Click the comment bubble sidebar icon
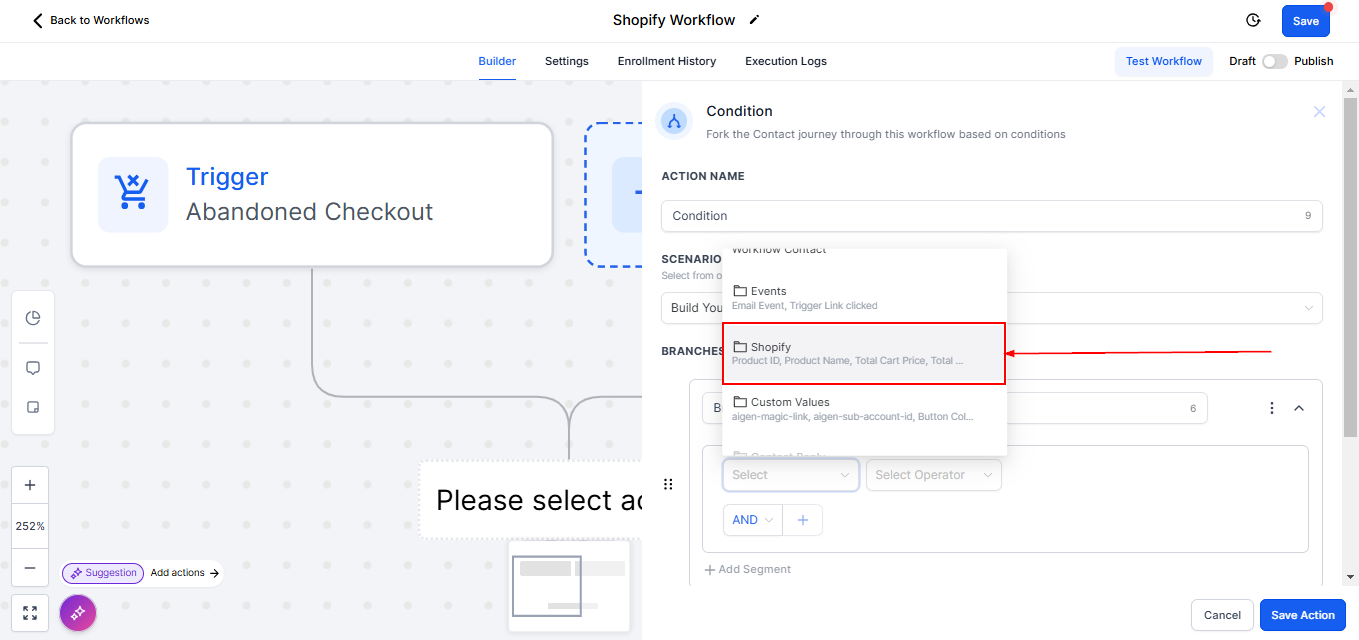 coord(33,368)
